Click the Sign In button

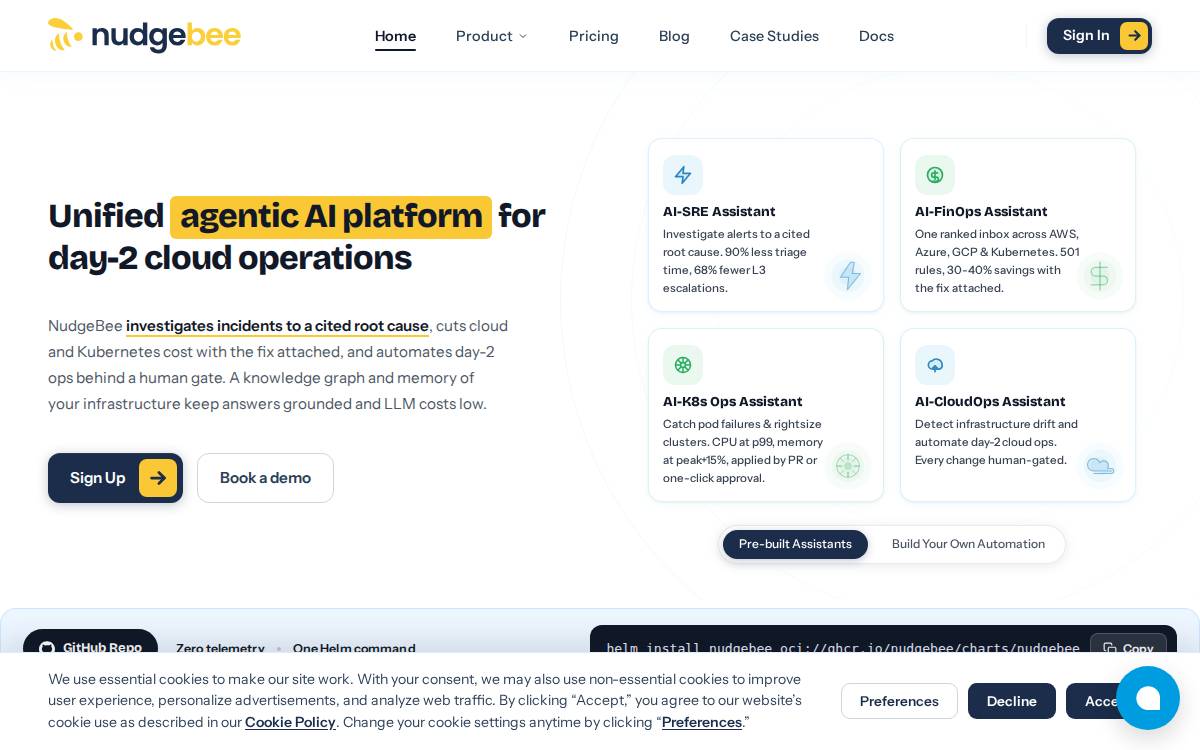pyautogui.click(x=1099, y=36)
